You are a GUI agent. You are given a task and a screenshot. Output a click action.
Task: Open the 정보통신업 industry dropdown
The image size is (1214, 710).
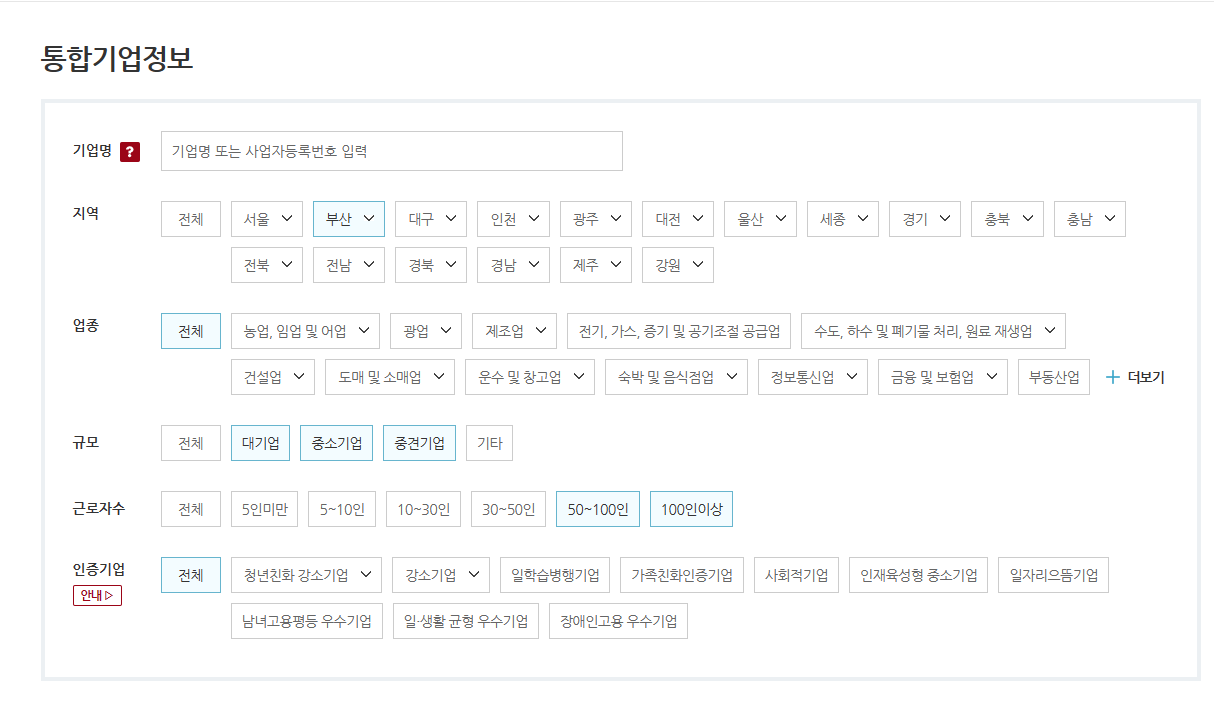(x=813, y=377)
